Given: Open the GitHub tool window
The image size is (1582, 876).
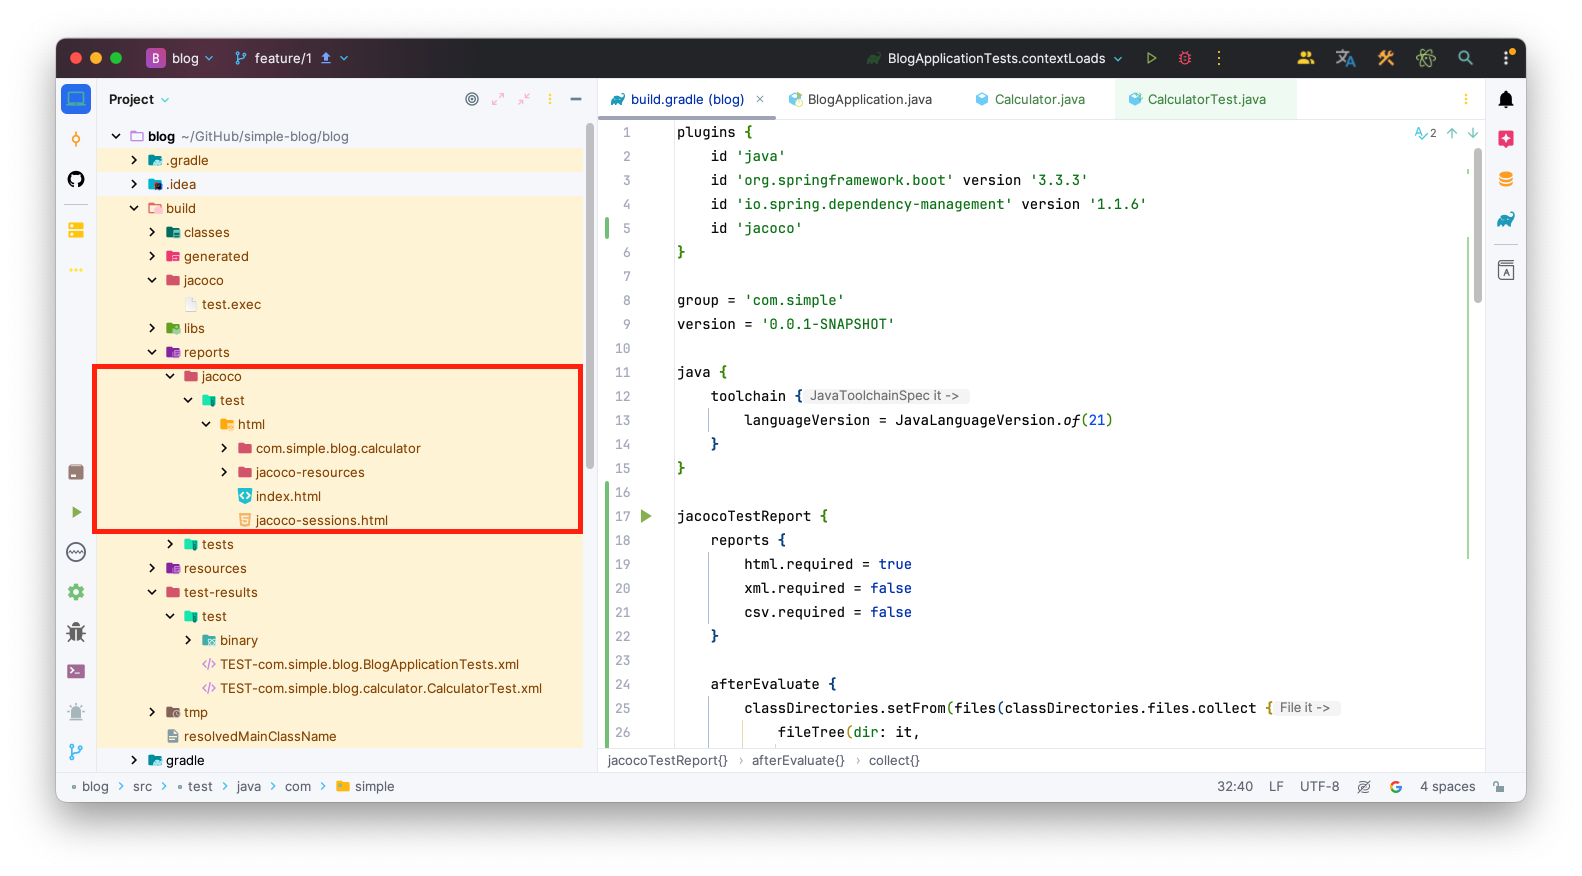Looking at the screenshot, I should click(76, 179).
